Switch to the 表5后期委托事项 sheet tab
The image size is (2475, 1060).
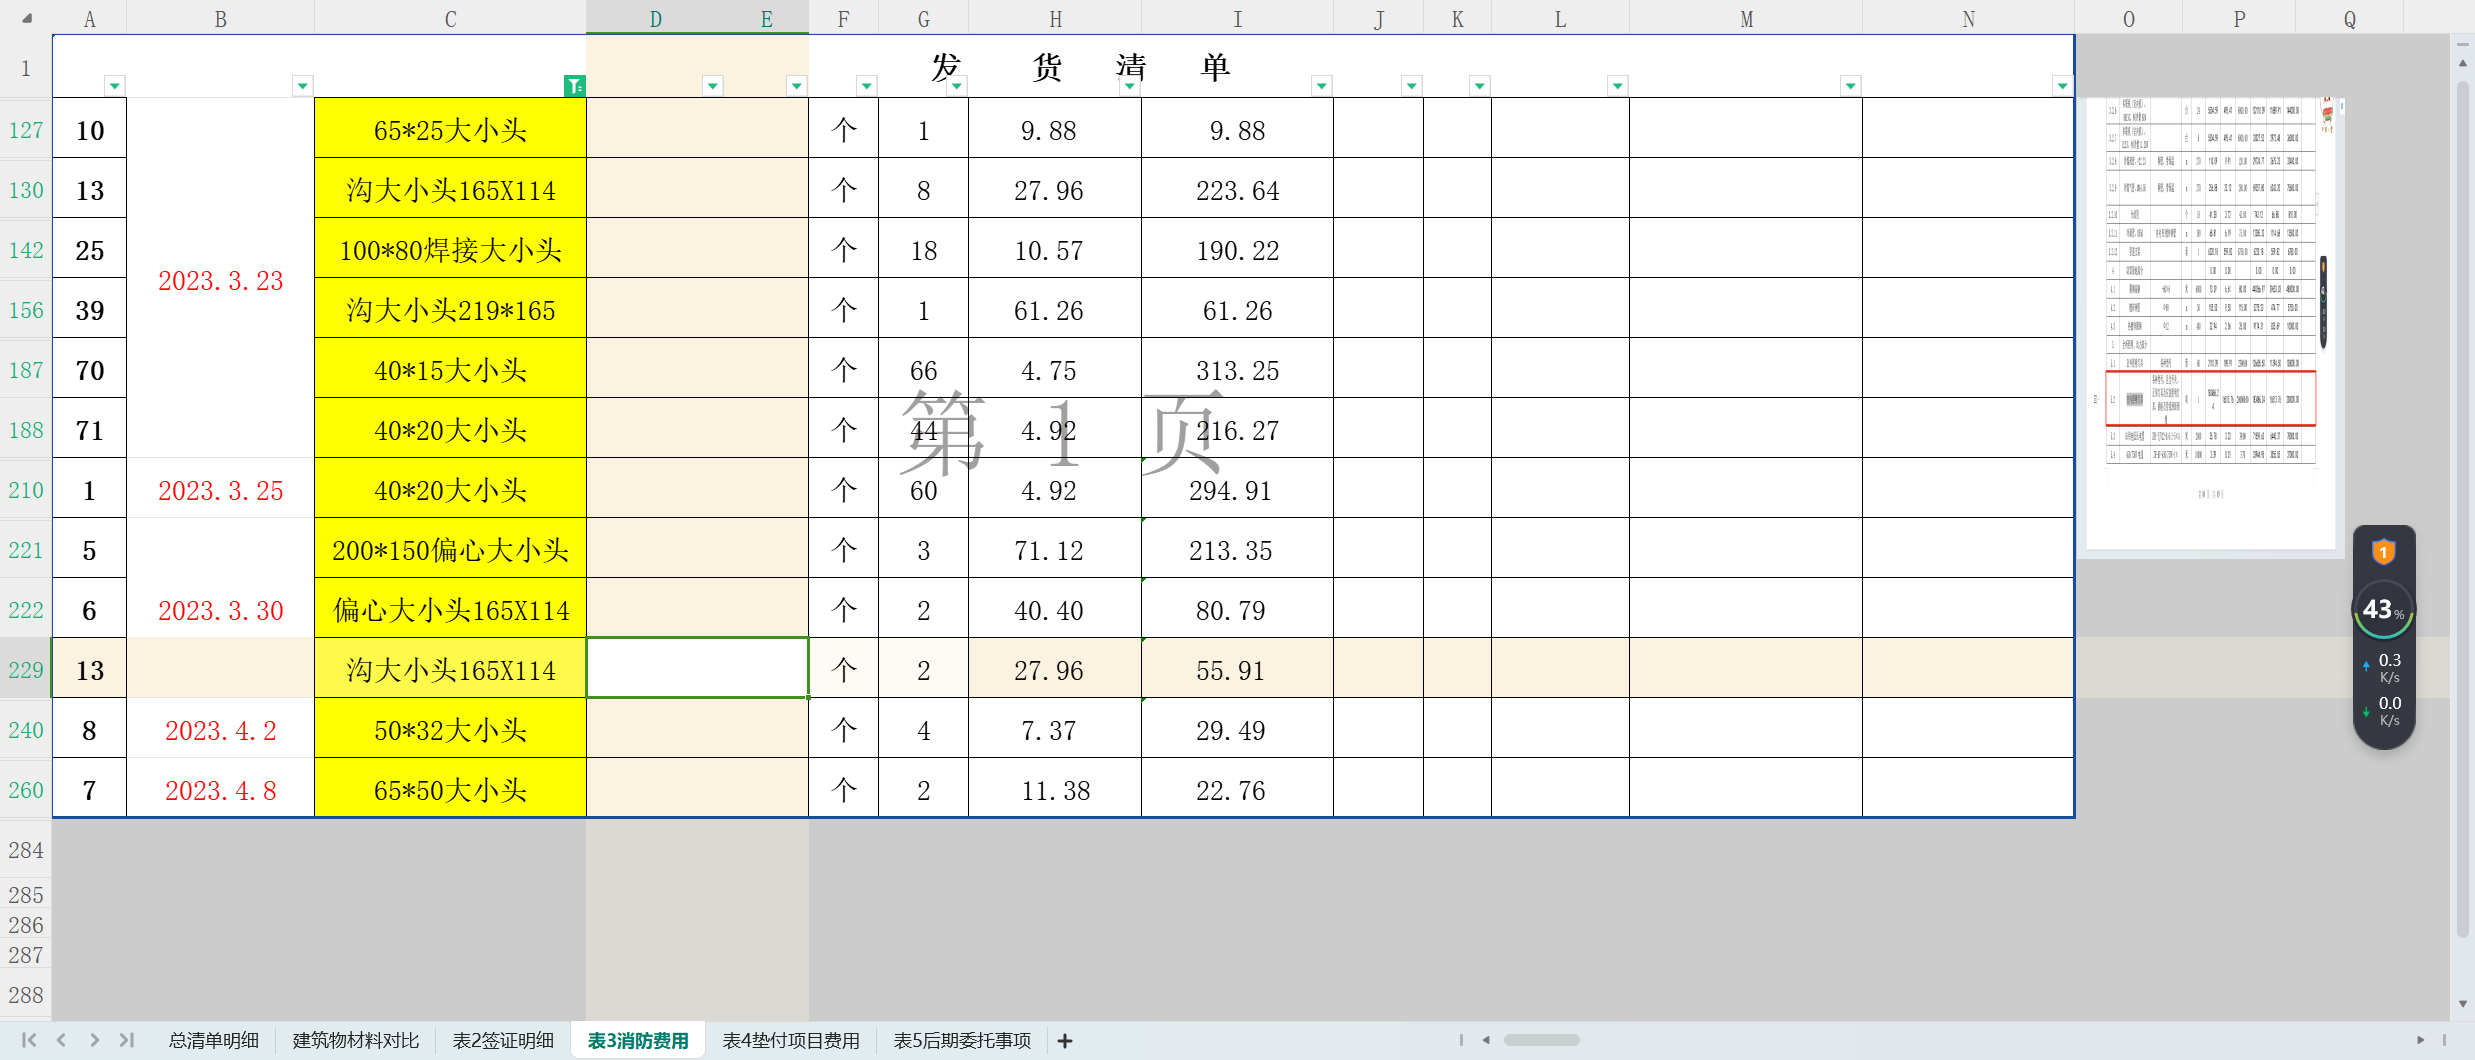click(x=962, y=1041)
